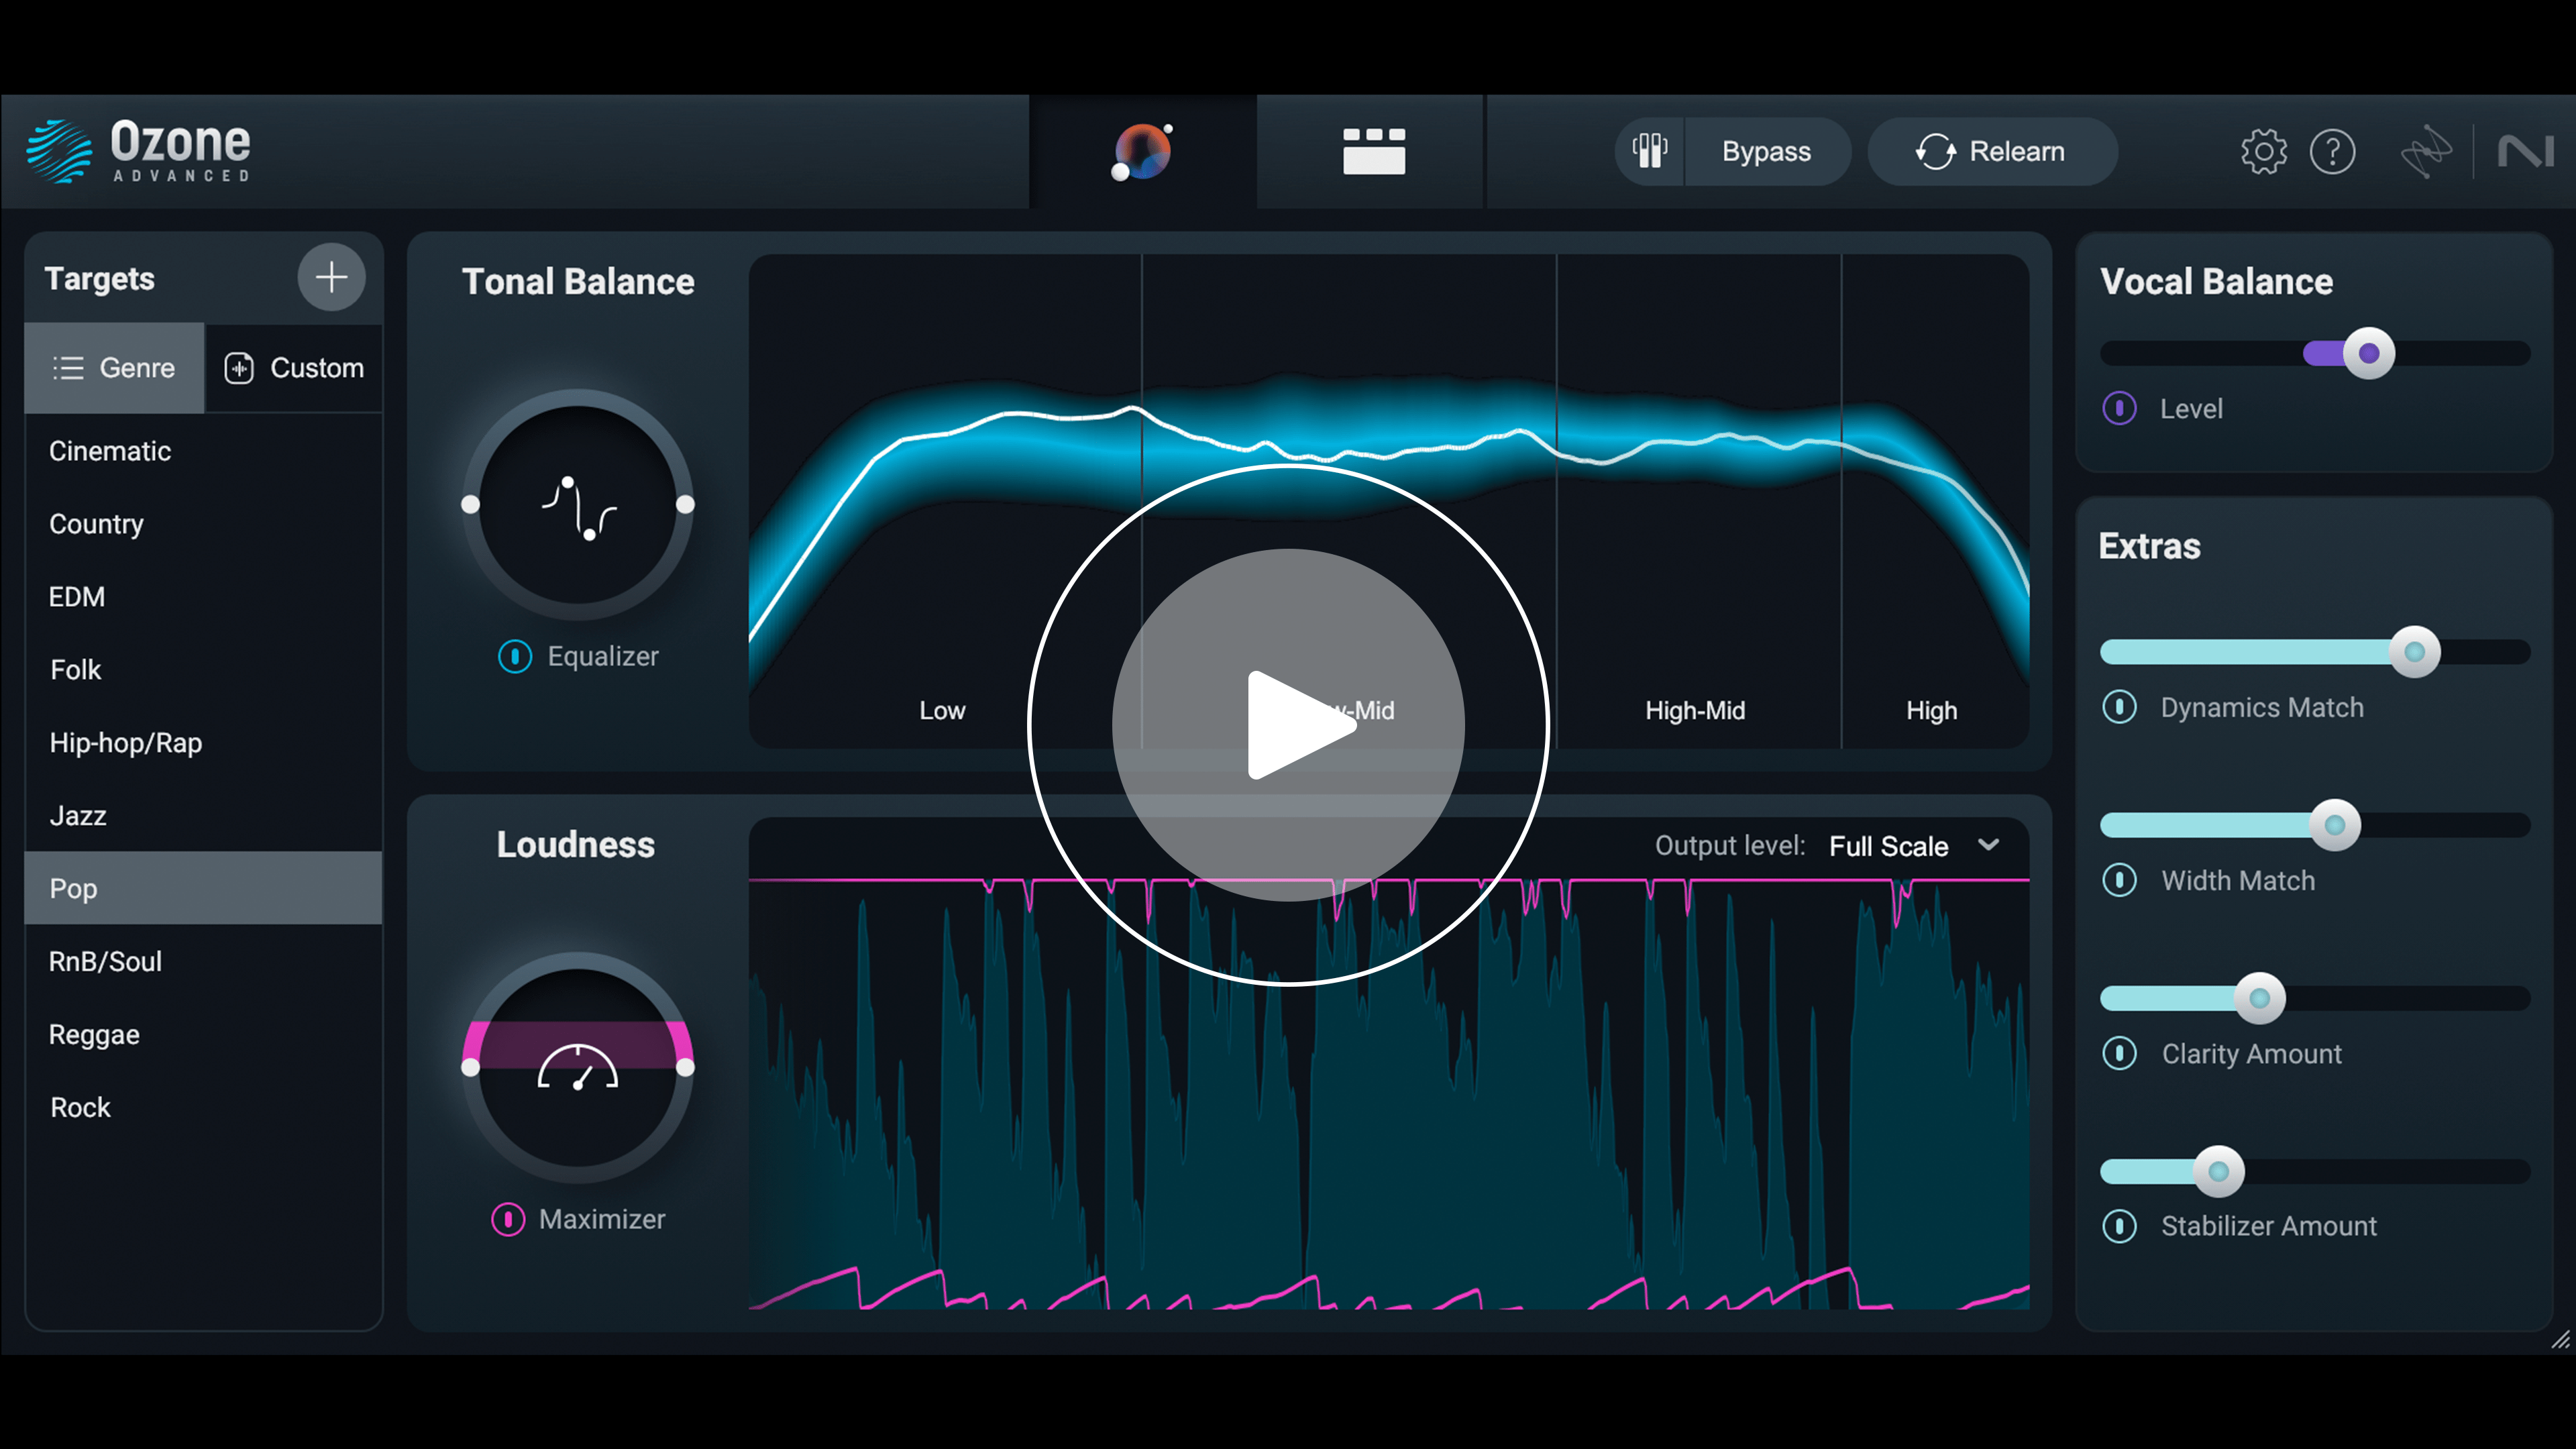Viewport: 2576px width, 1449px height.
Task: Choose the Reggae genre target
Action: pos(203,1034)
